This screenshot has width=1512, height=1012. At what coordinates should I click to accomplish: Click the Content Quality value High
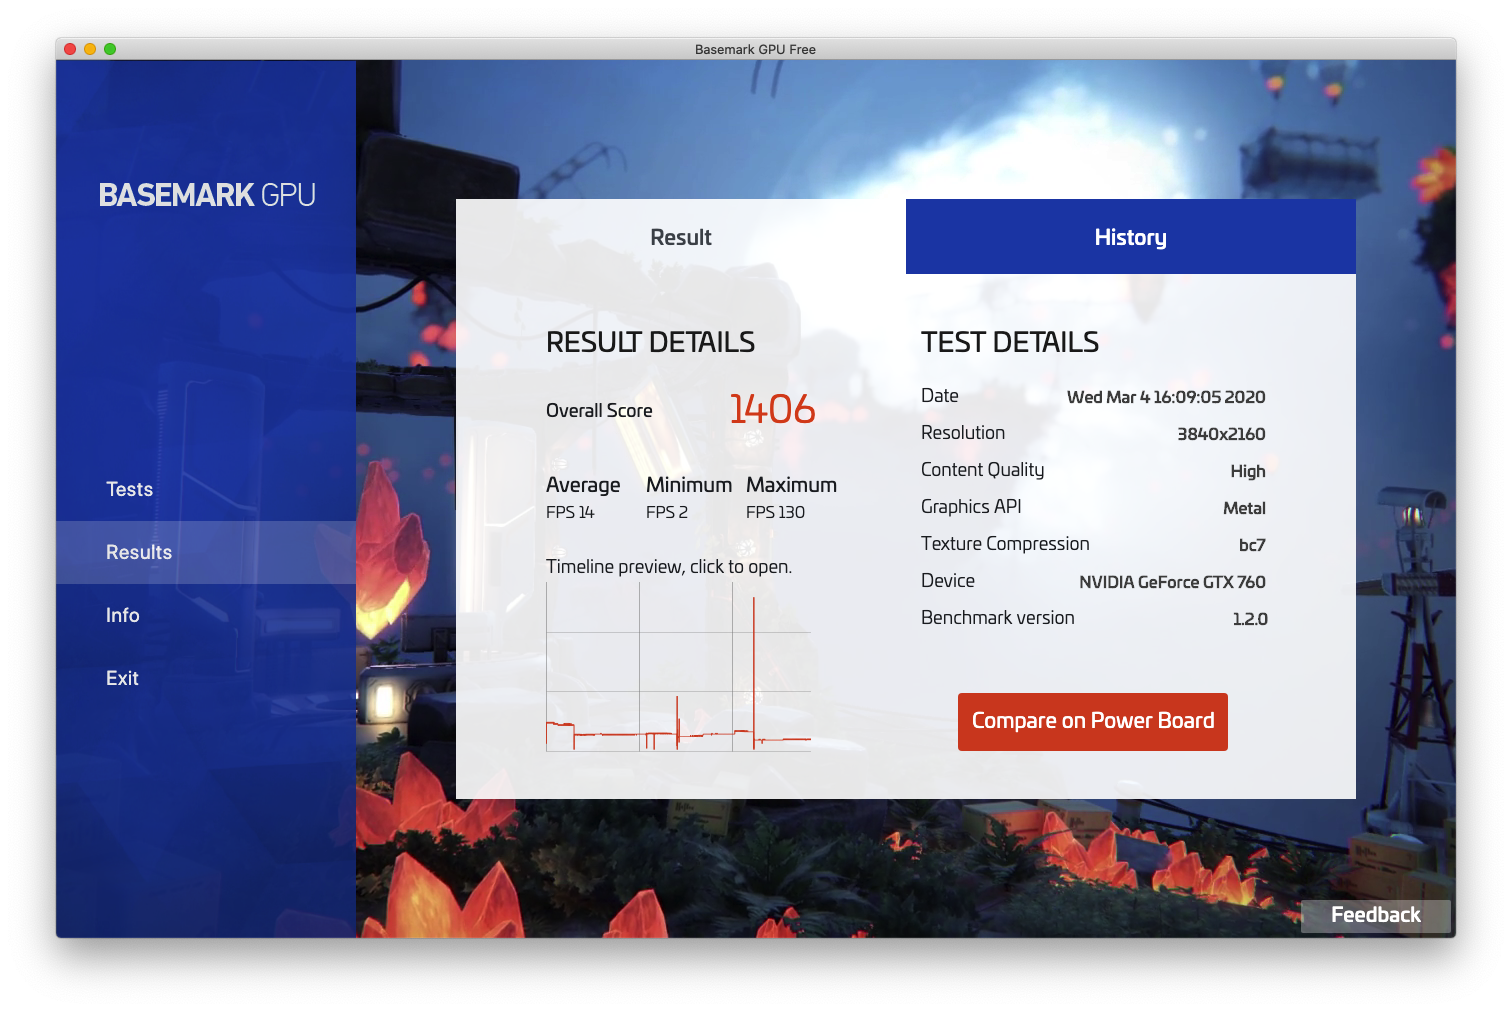[x=1248, y=471]
